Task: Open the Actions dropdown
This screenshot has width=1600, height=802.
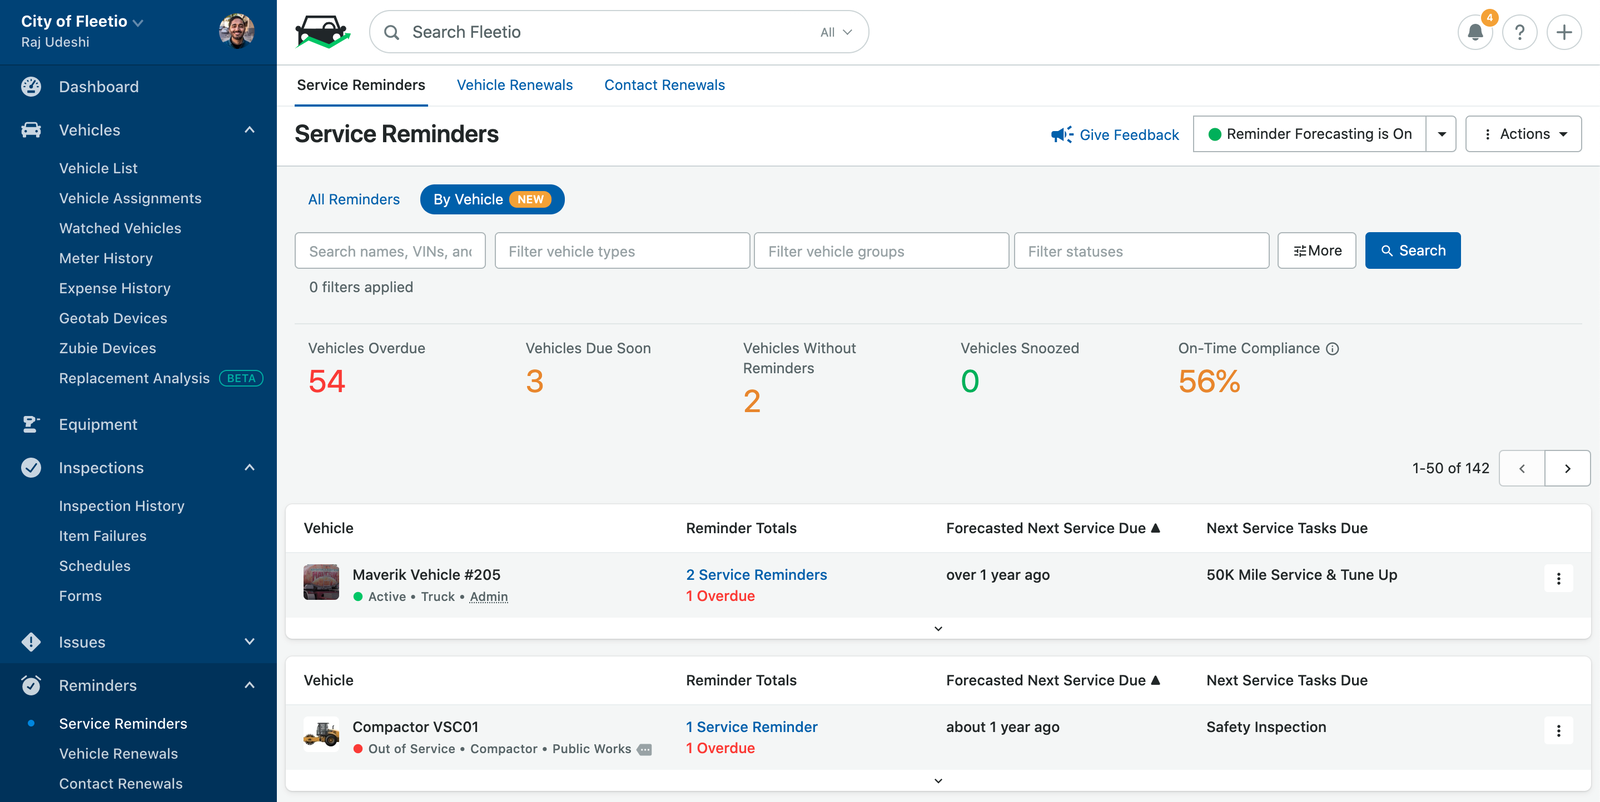Action: pos(1523,134)
